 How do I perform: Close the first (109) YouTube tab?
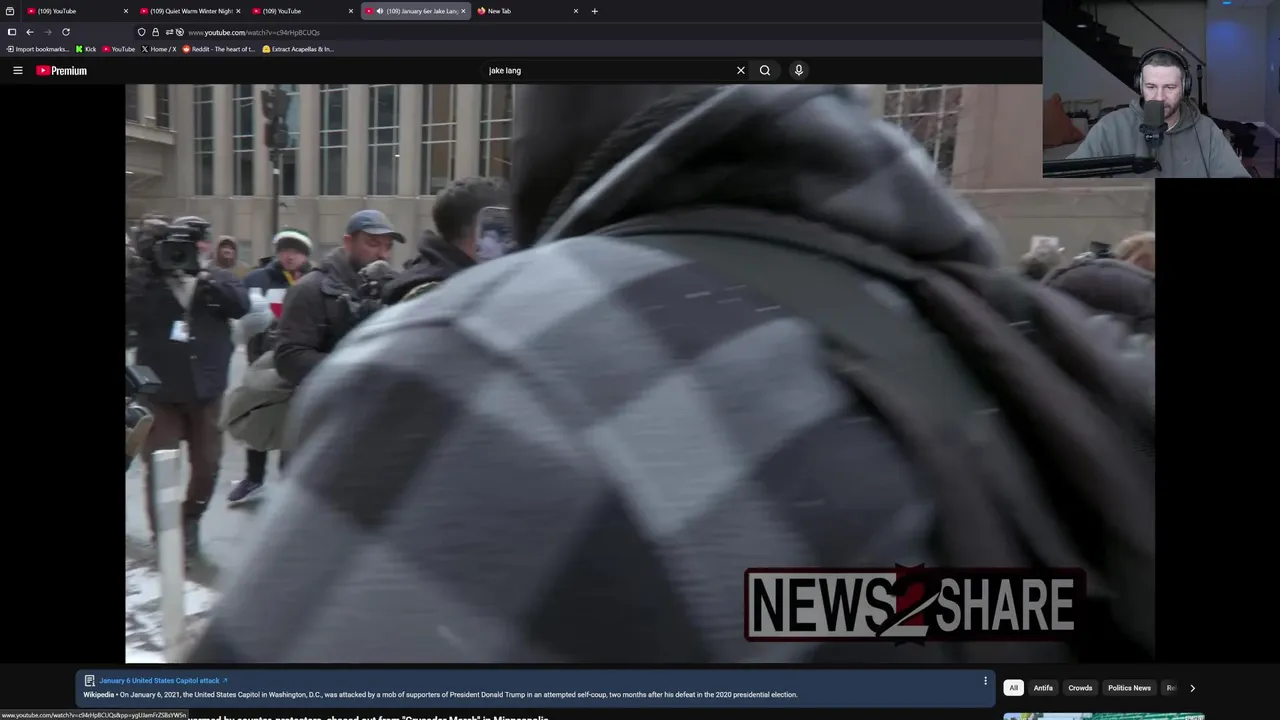[x=126, y=11]
